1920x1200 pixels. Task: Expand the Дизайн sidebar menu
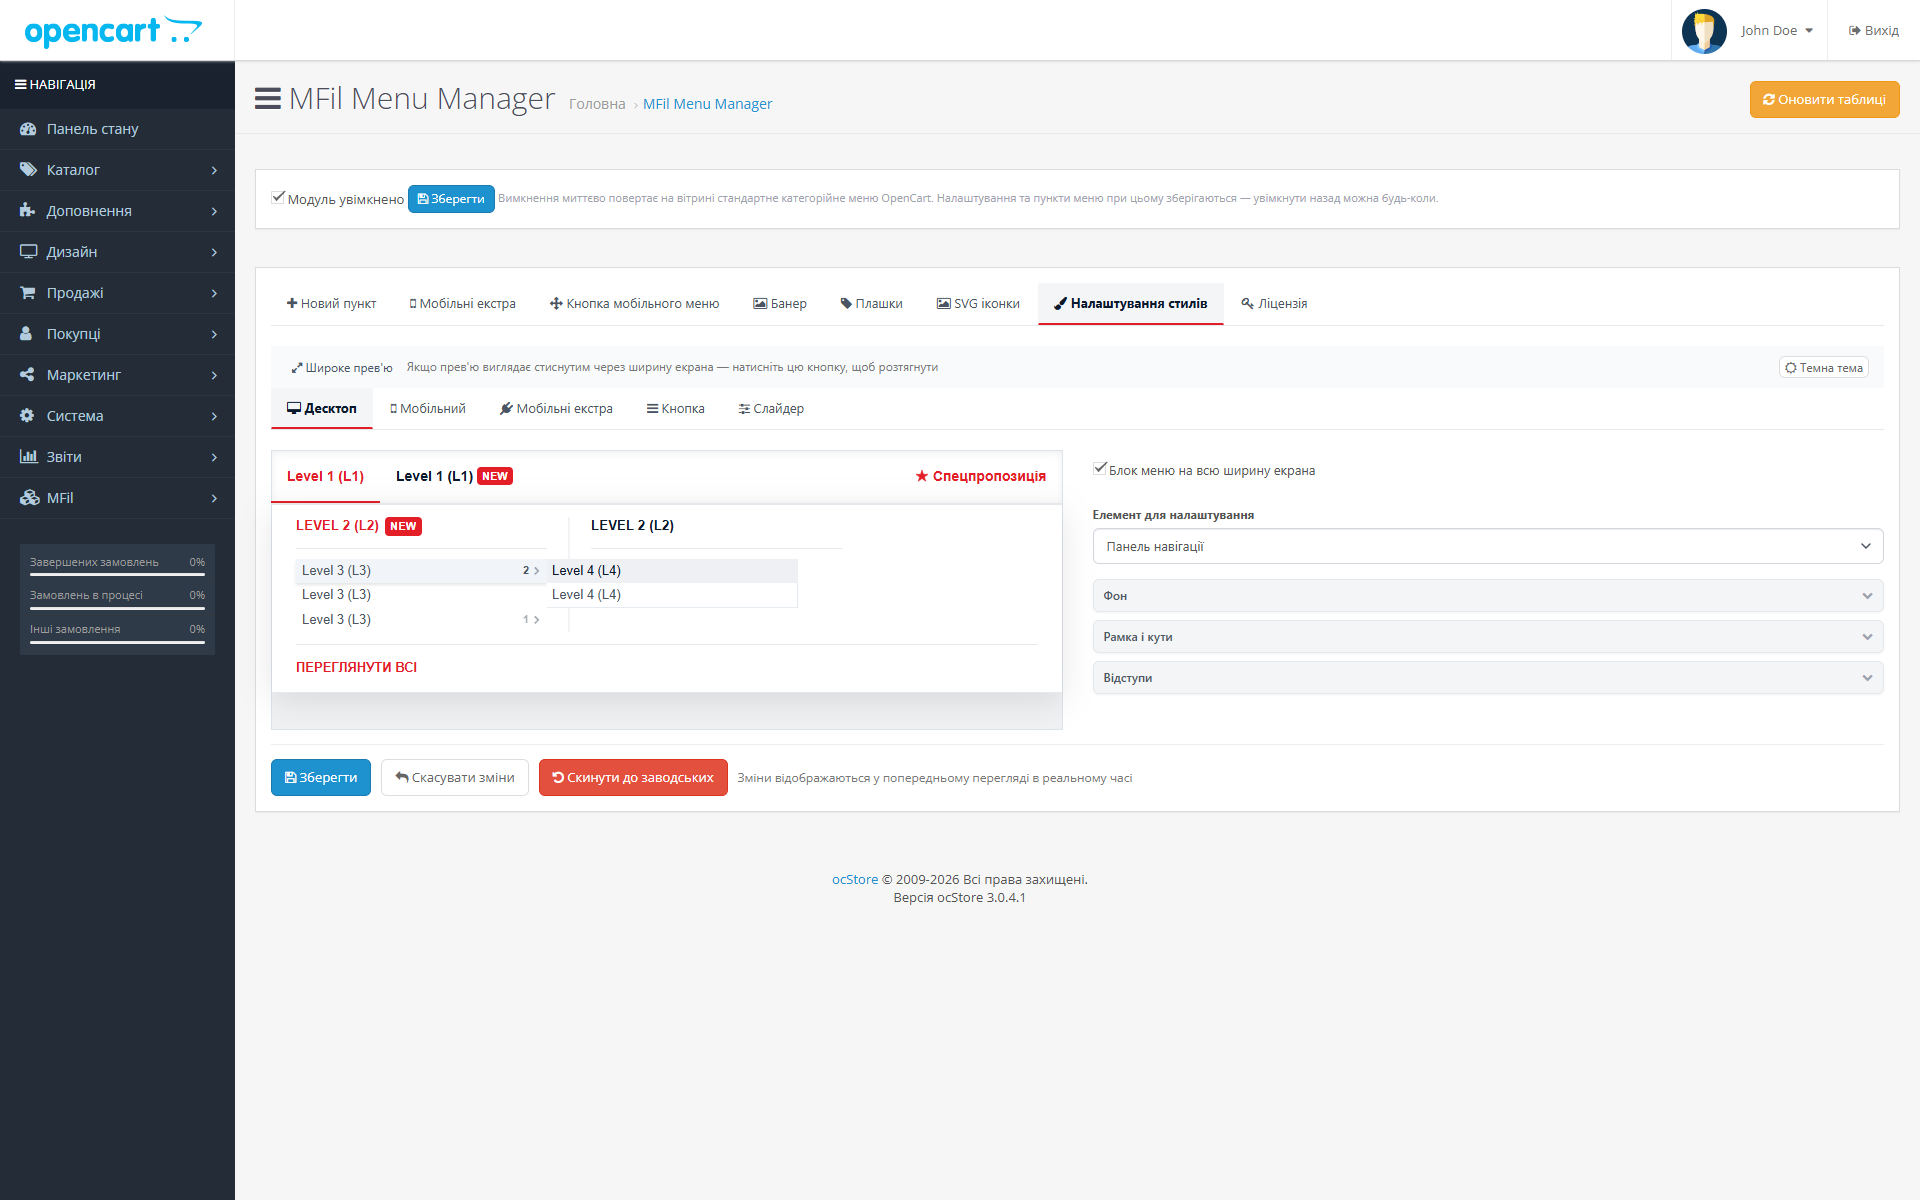(x=117, y=252)
